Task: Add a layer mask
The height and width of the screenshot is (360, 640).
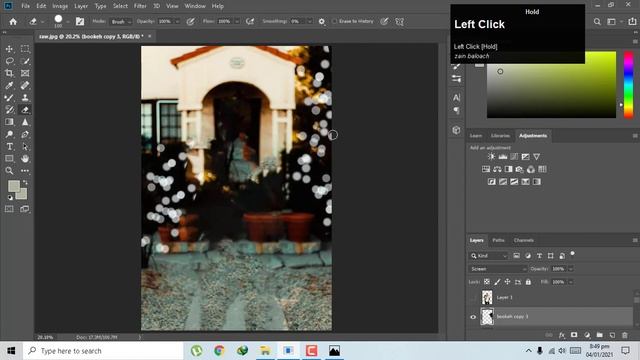Action: (x=574, y=335)
